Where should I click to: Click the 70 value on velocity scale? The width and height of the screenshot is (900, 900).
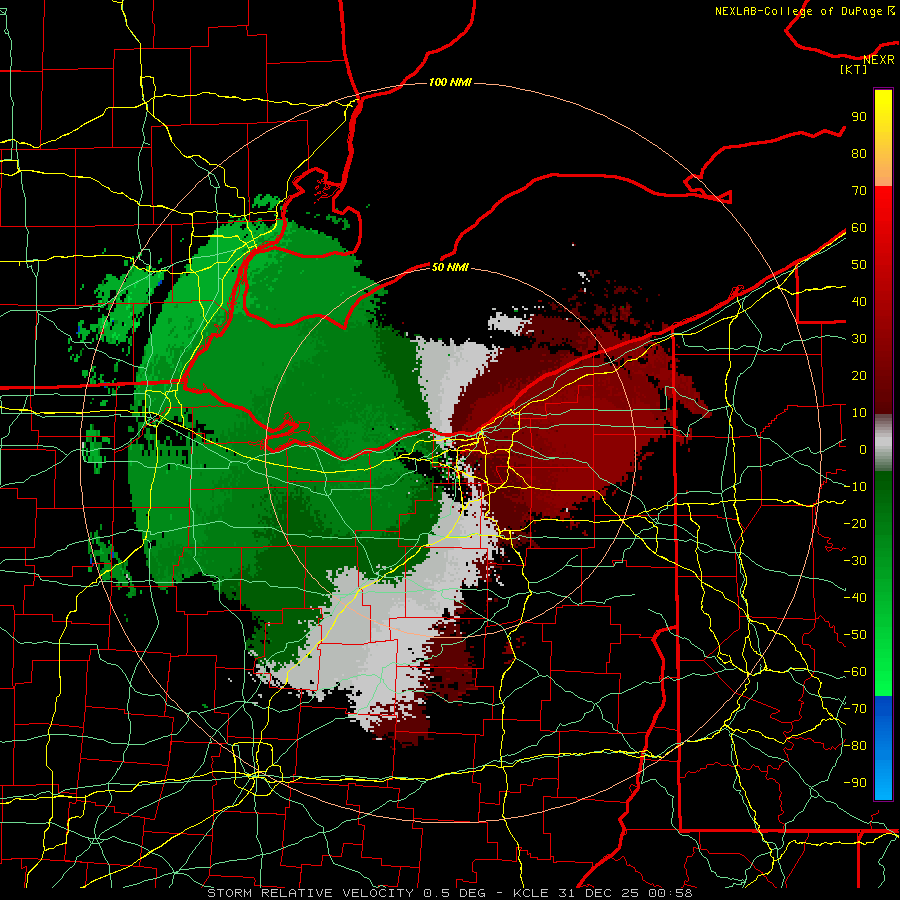(x=859, y=191)
